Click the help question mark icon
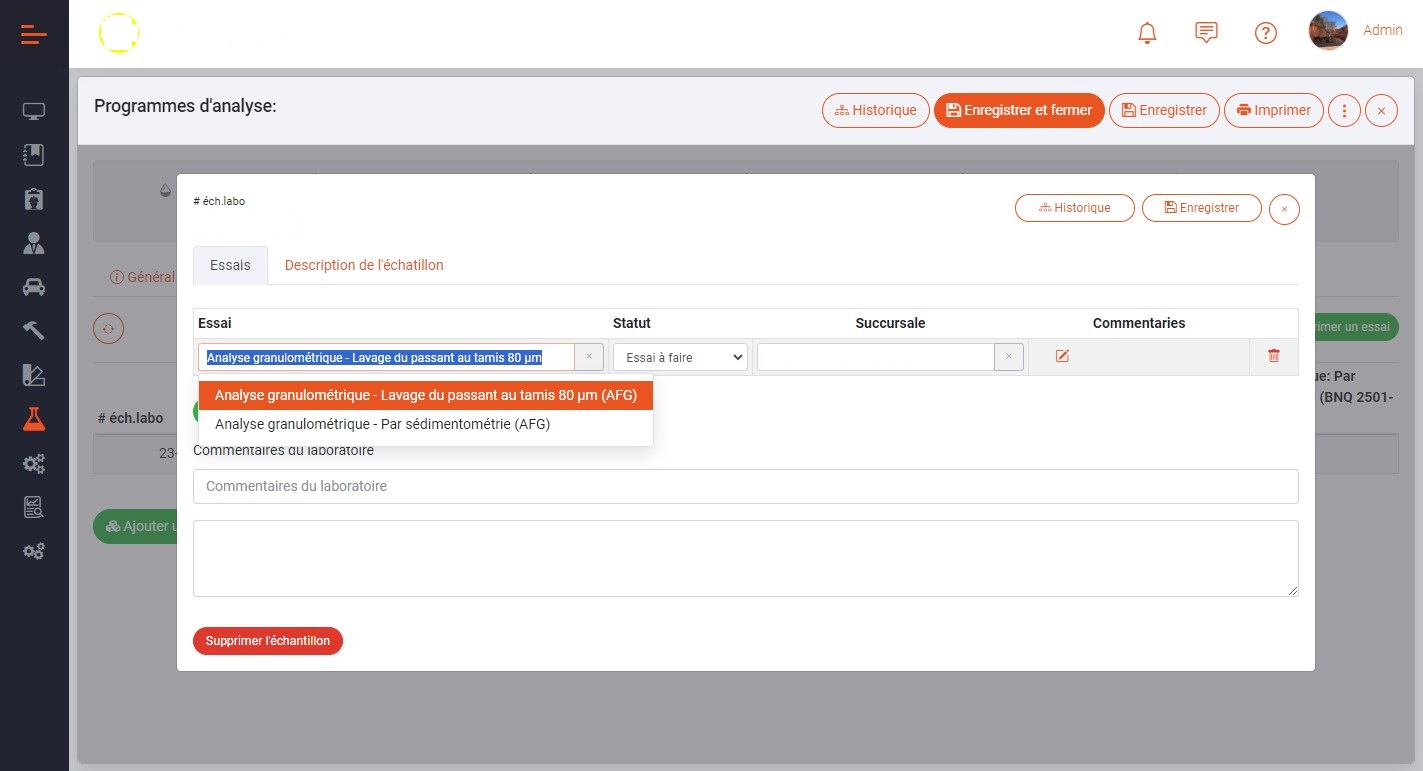The height and width of the screenshot is (771, 1423). (1265, 33)
